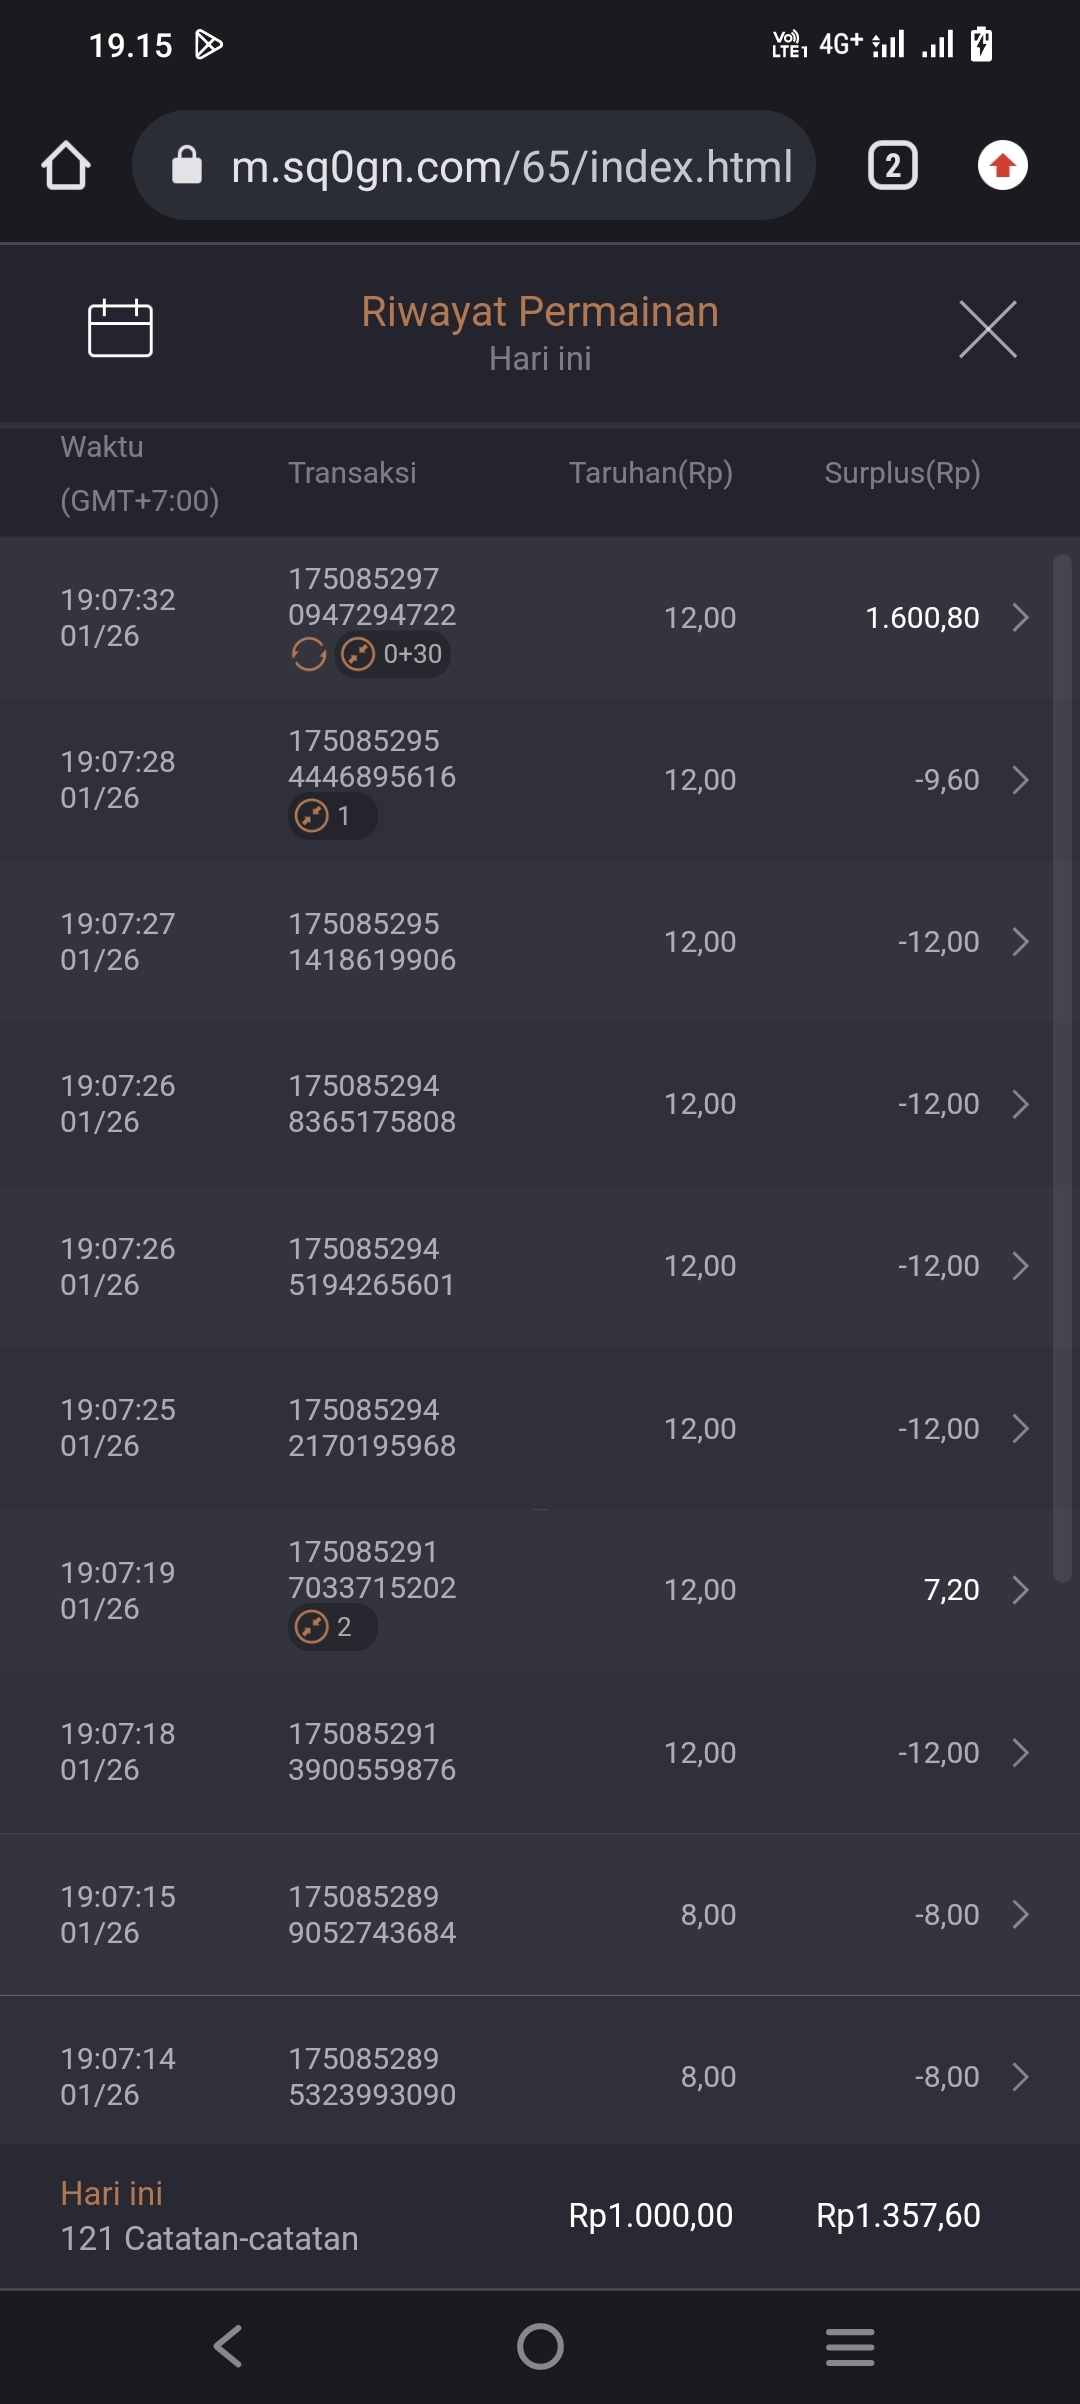Select the 19:07:15 transaction with 8,00 bet
This screenshot has width=1080, height=2404.
coord(372,1914)
